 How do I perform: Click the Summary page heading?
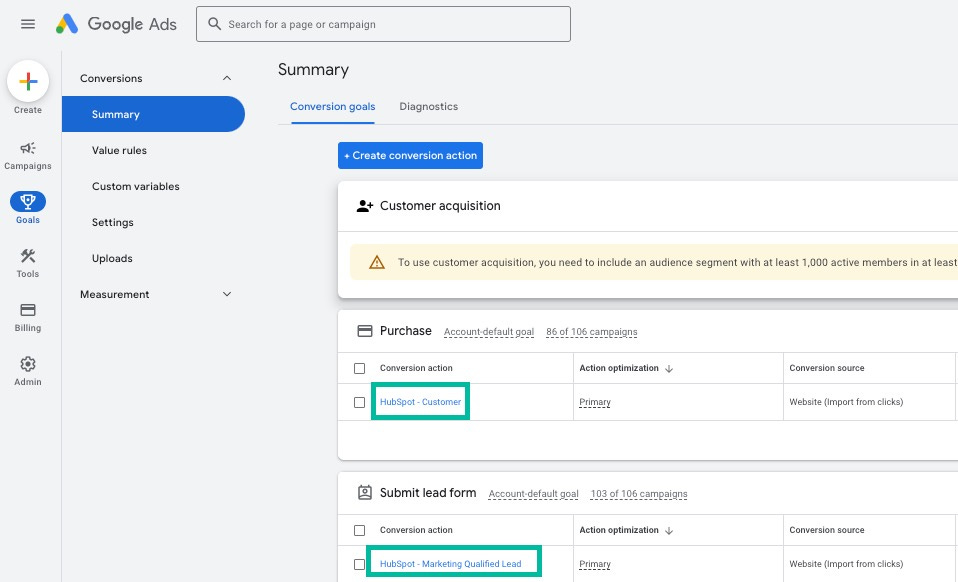click(x=313, y=70)
